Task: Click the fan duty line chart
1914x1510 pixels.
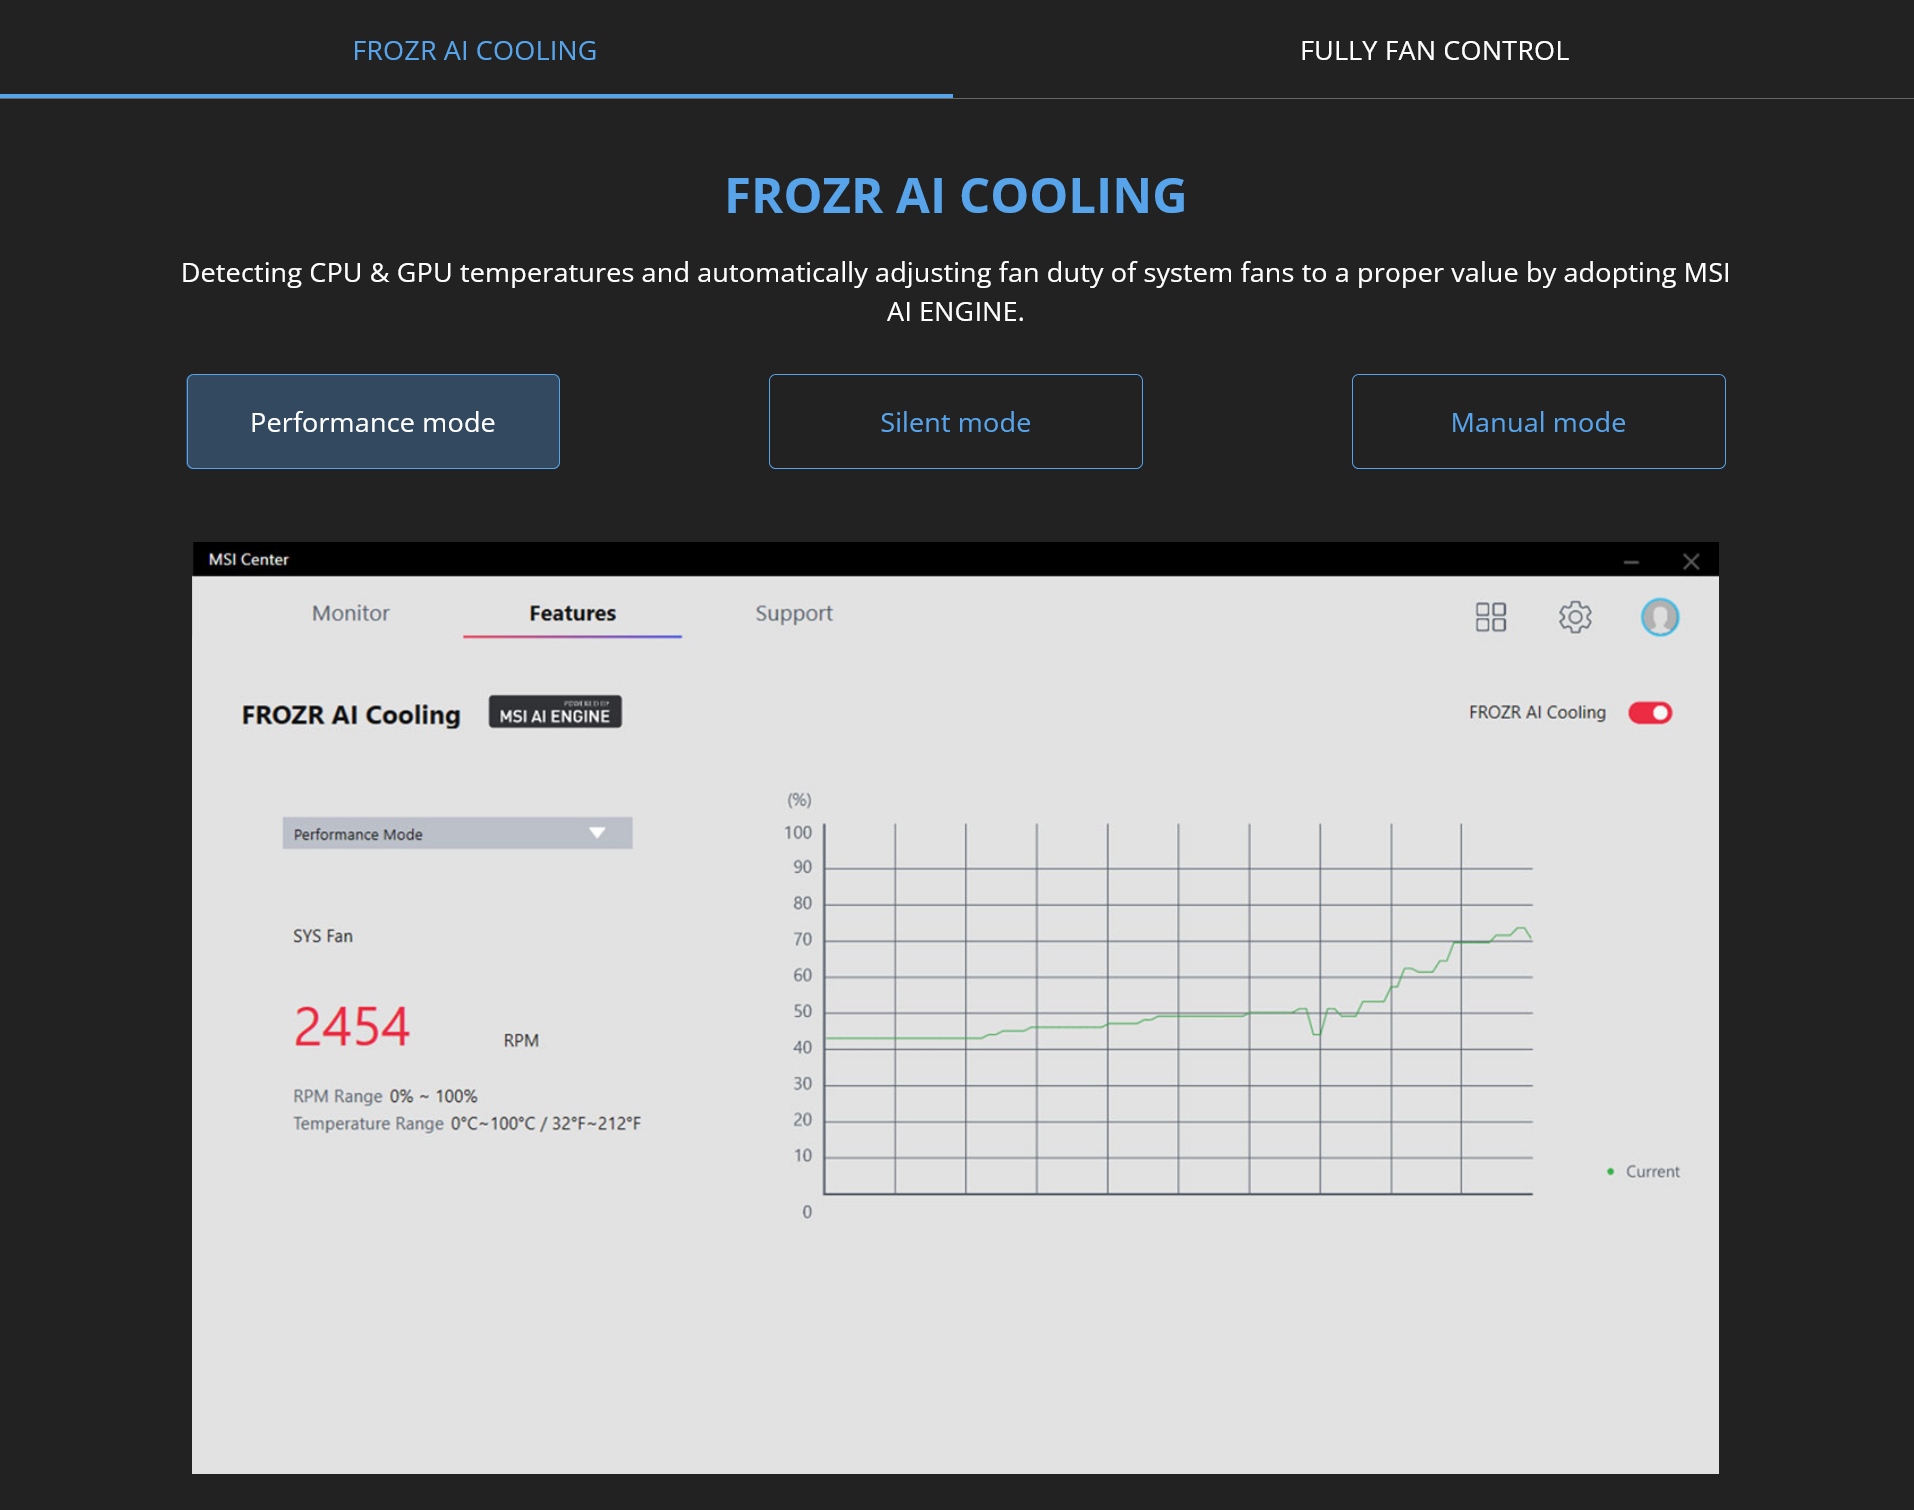Action: (1178, 1009)
